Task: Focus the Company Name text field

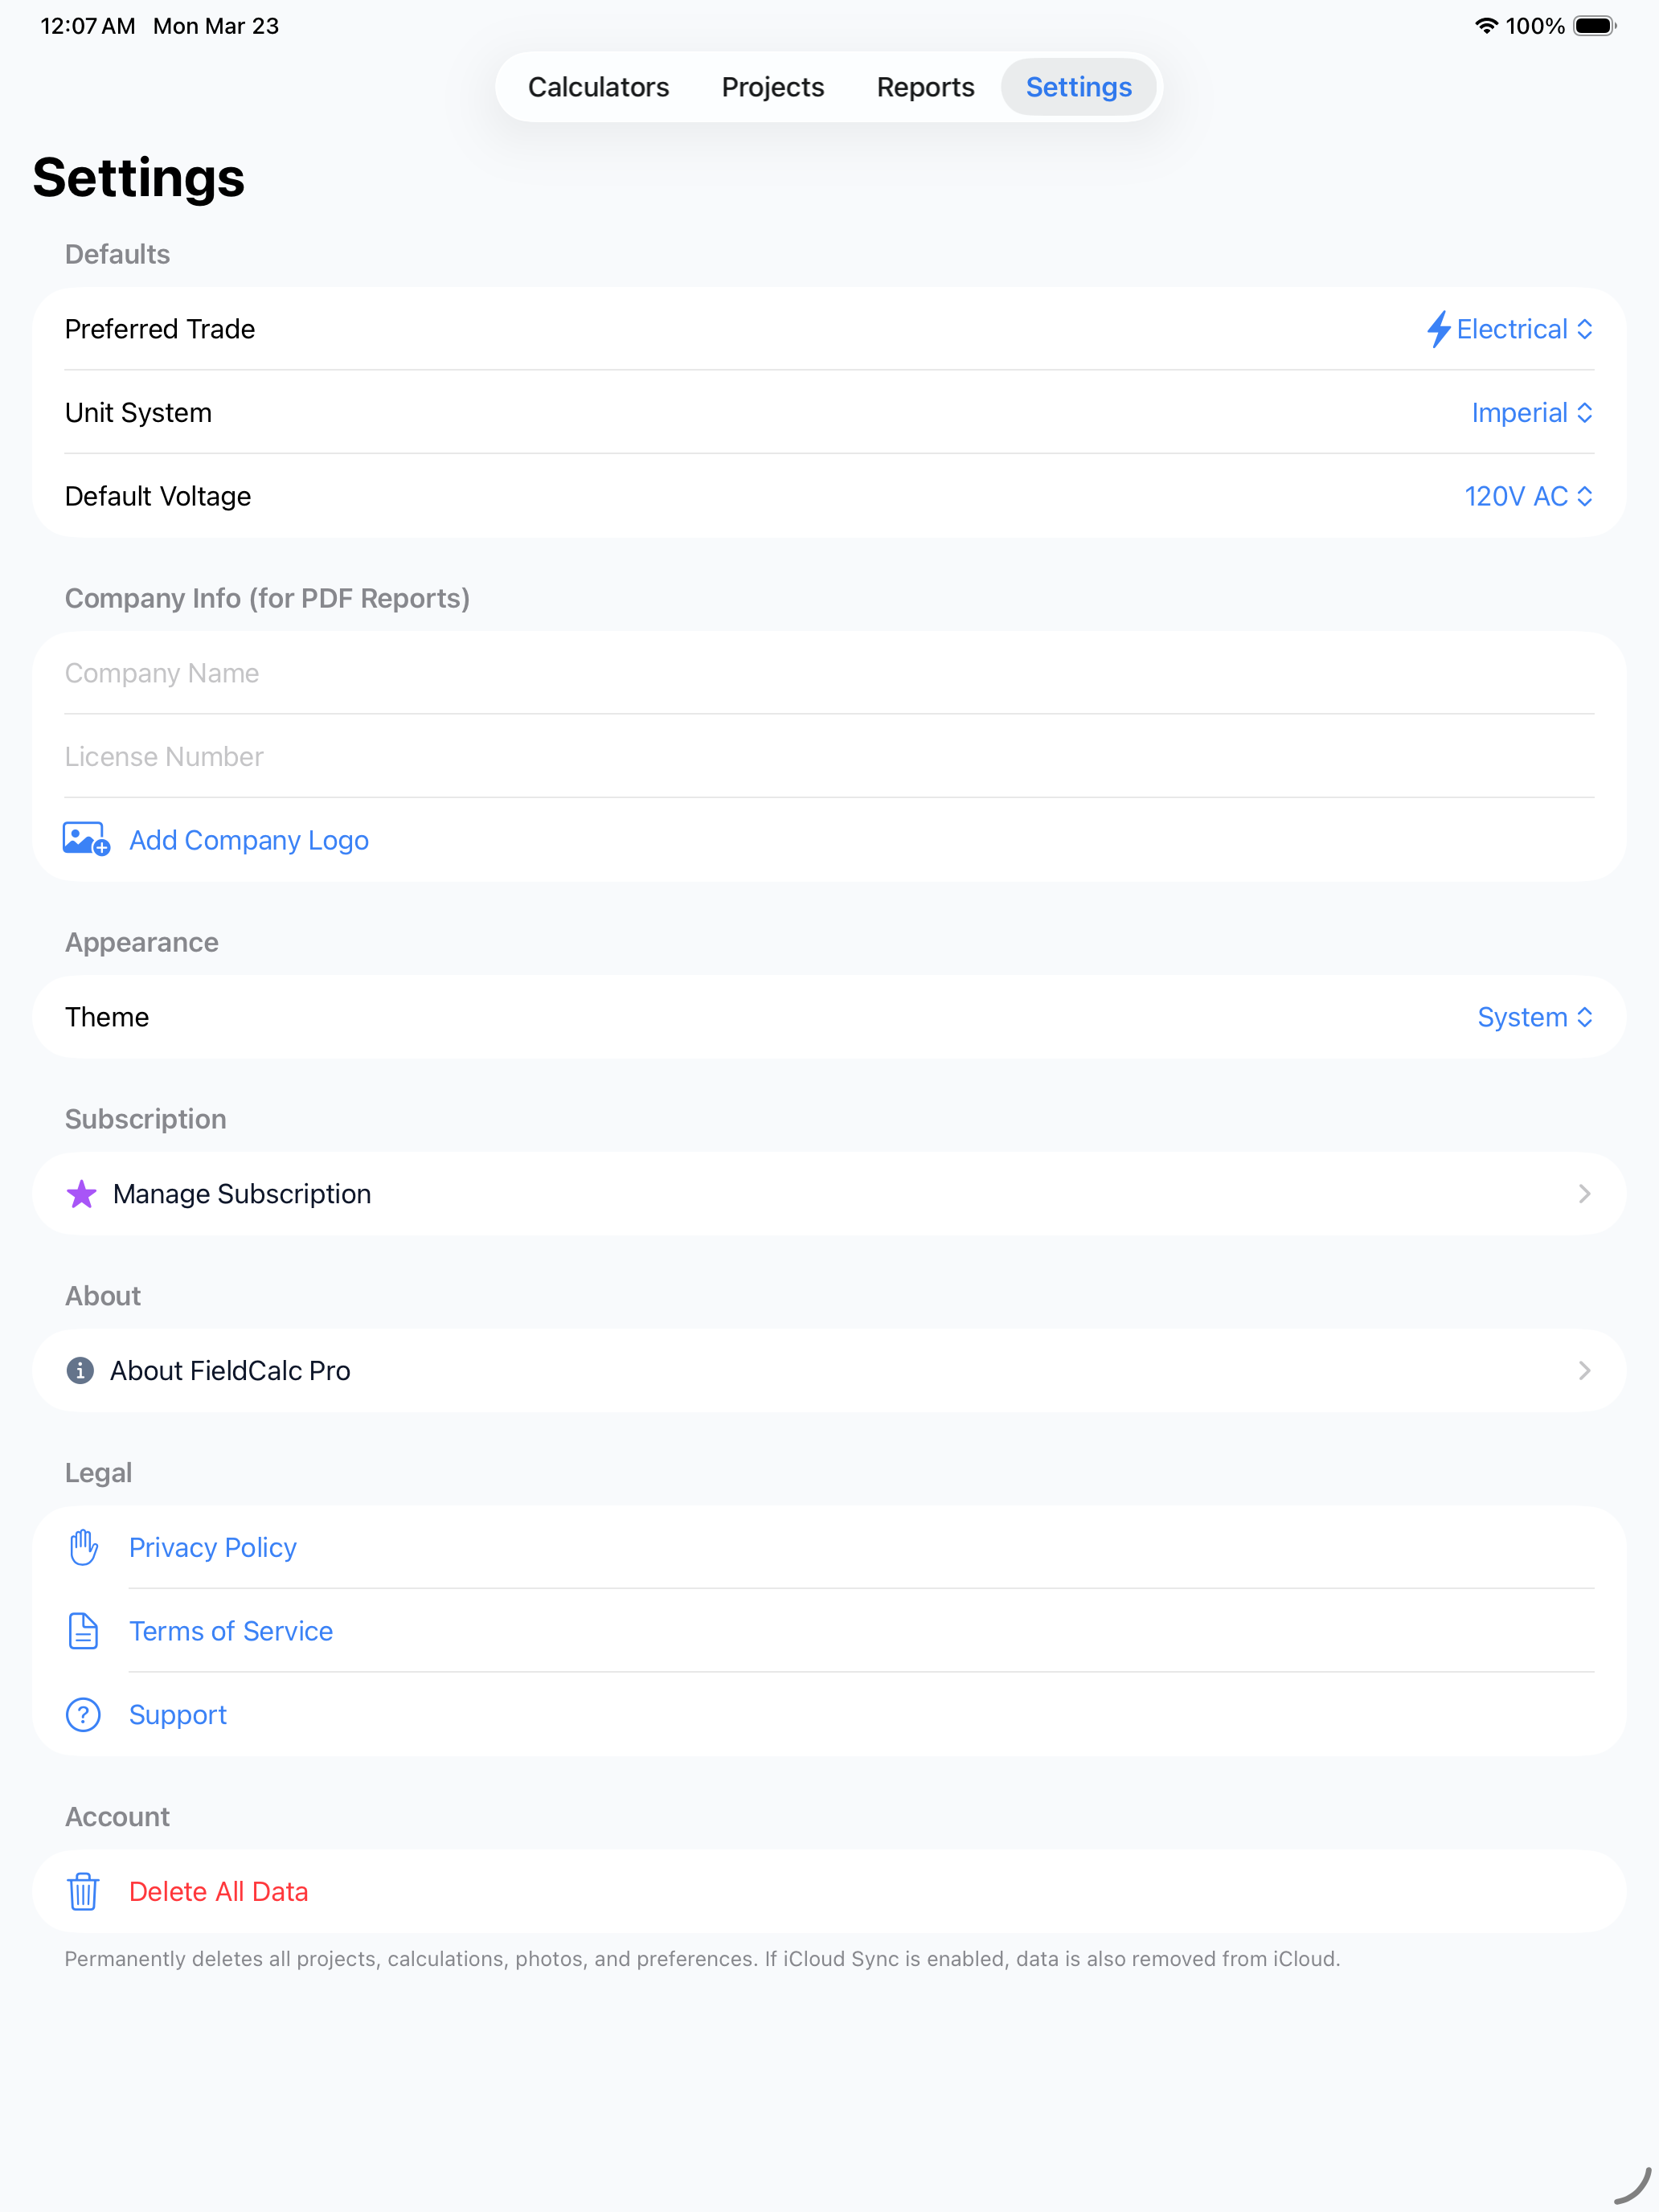Action: coord(829,673)
